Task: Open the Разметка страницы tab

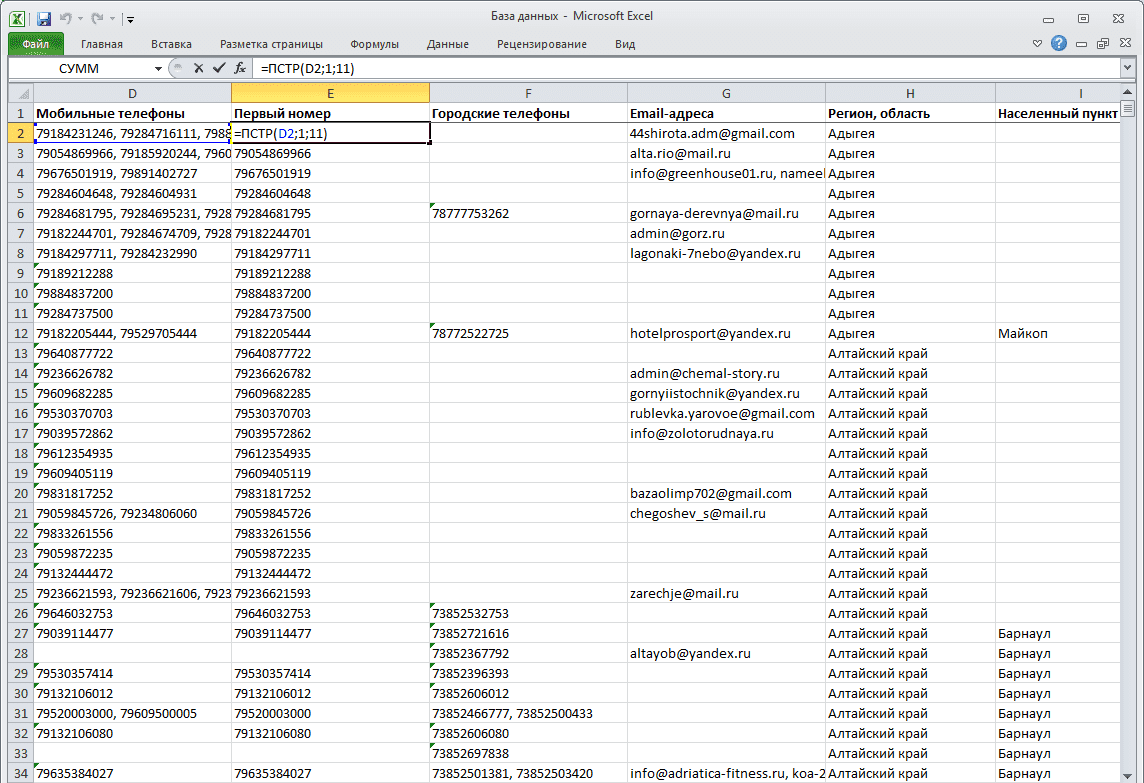Action: (x=271, y=44)
